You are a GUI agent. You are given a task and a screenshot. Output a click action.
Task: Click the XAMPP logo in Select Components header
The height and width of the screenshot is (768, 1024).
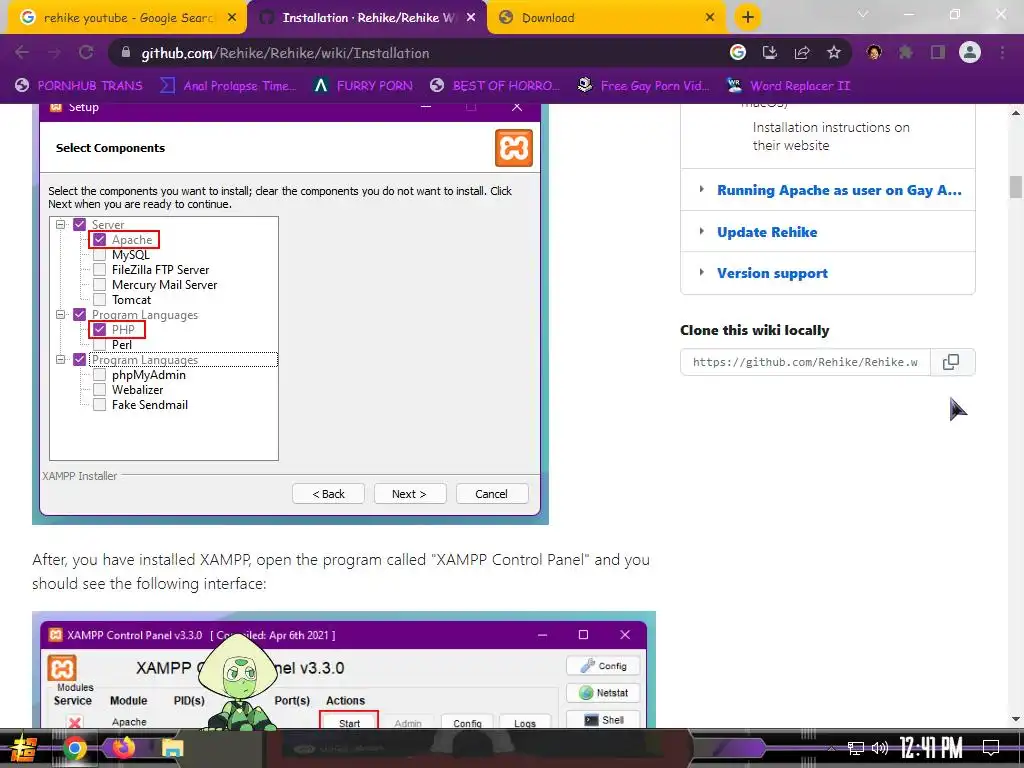(514, 148)
